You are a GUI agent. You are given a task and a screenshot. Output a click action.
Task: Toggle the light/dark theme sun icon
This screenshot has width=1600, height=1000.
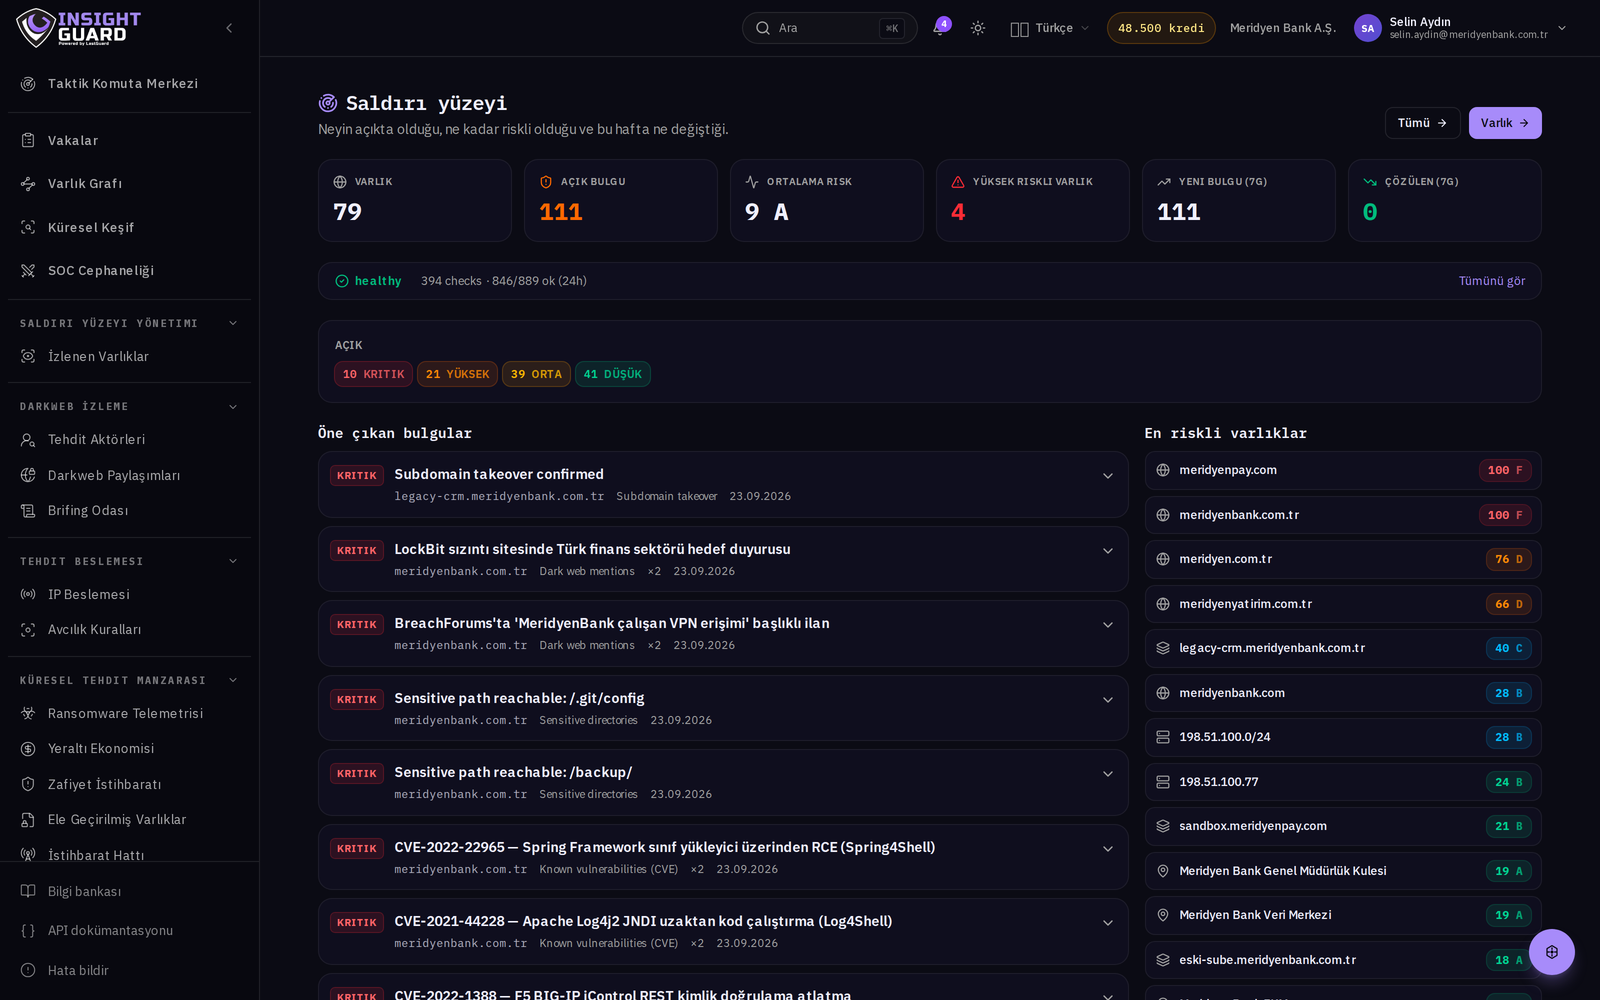click(978, 28)
